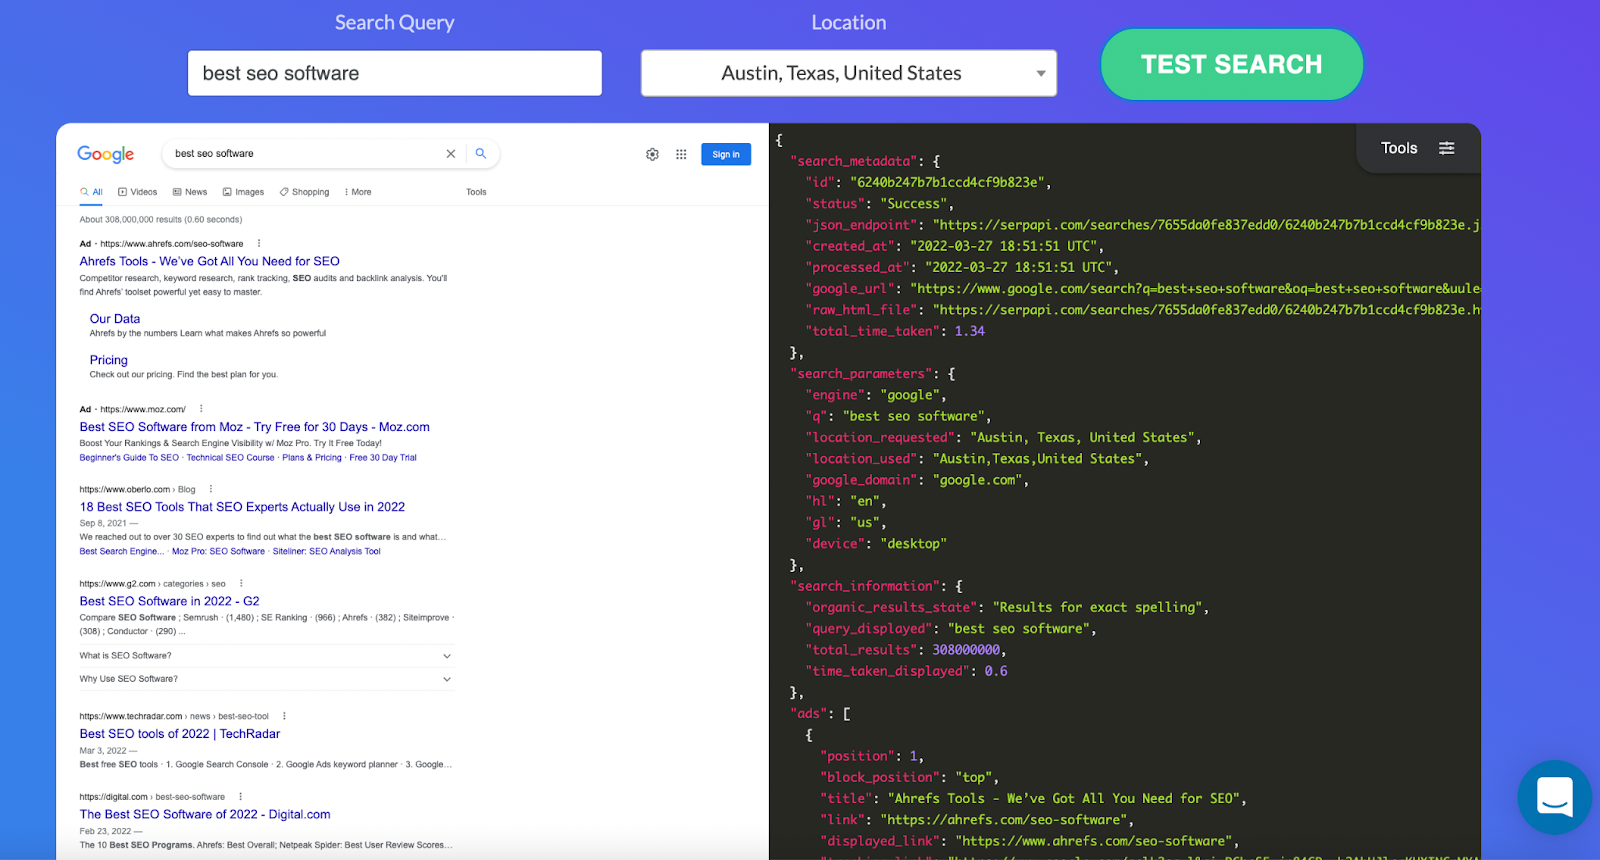Screen dimensions: 1600x860
Task: Expand What is SEO Software question
Action: [267, 656]
